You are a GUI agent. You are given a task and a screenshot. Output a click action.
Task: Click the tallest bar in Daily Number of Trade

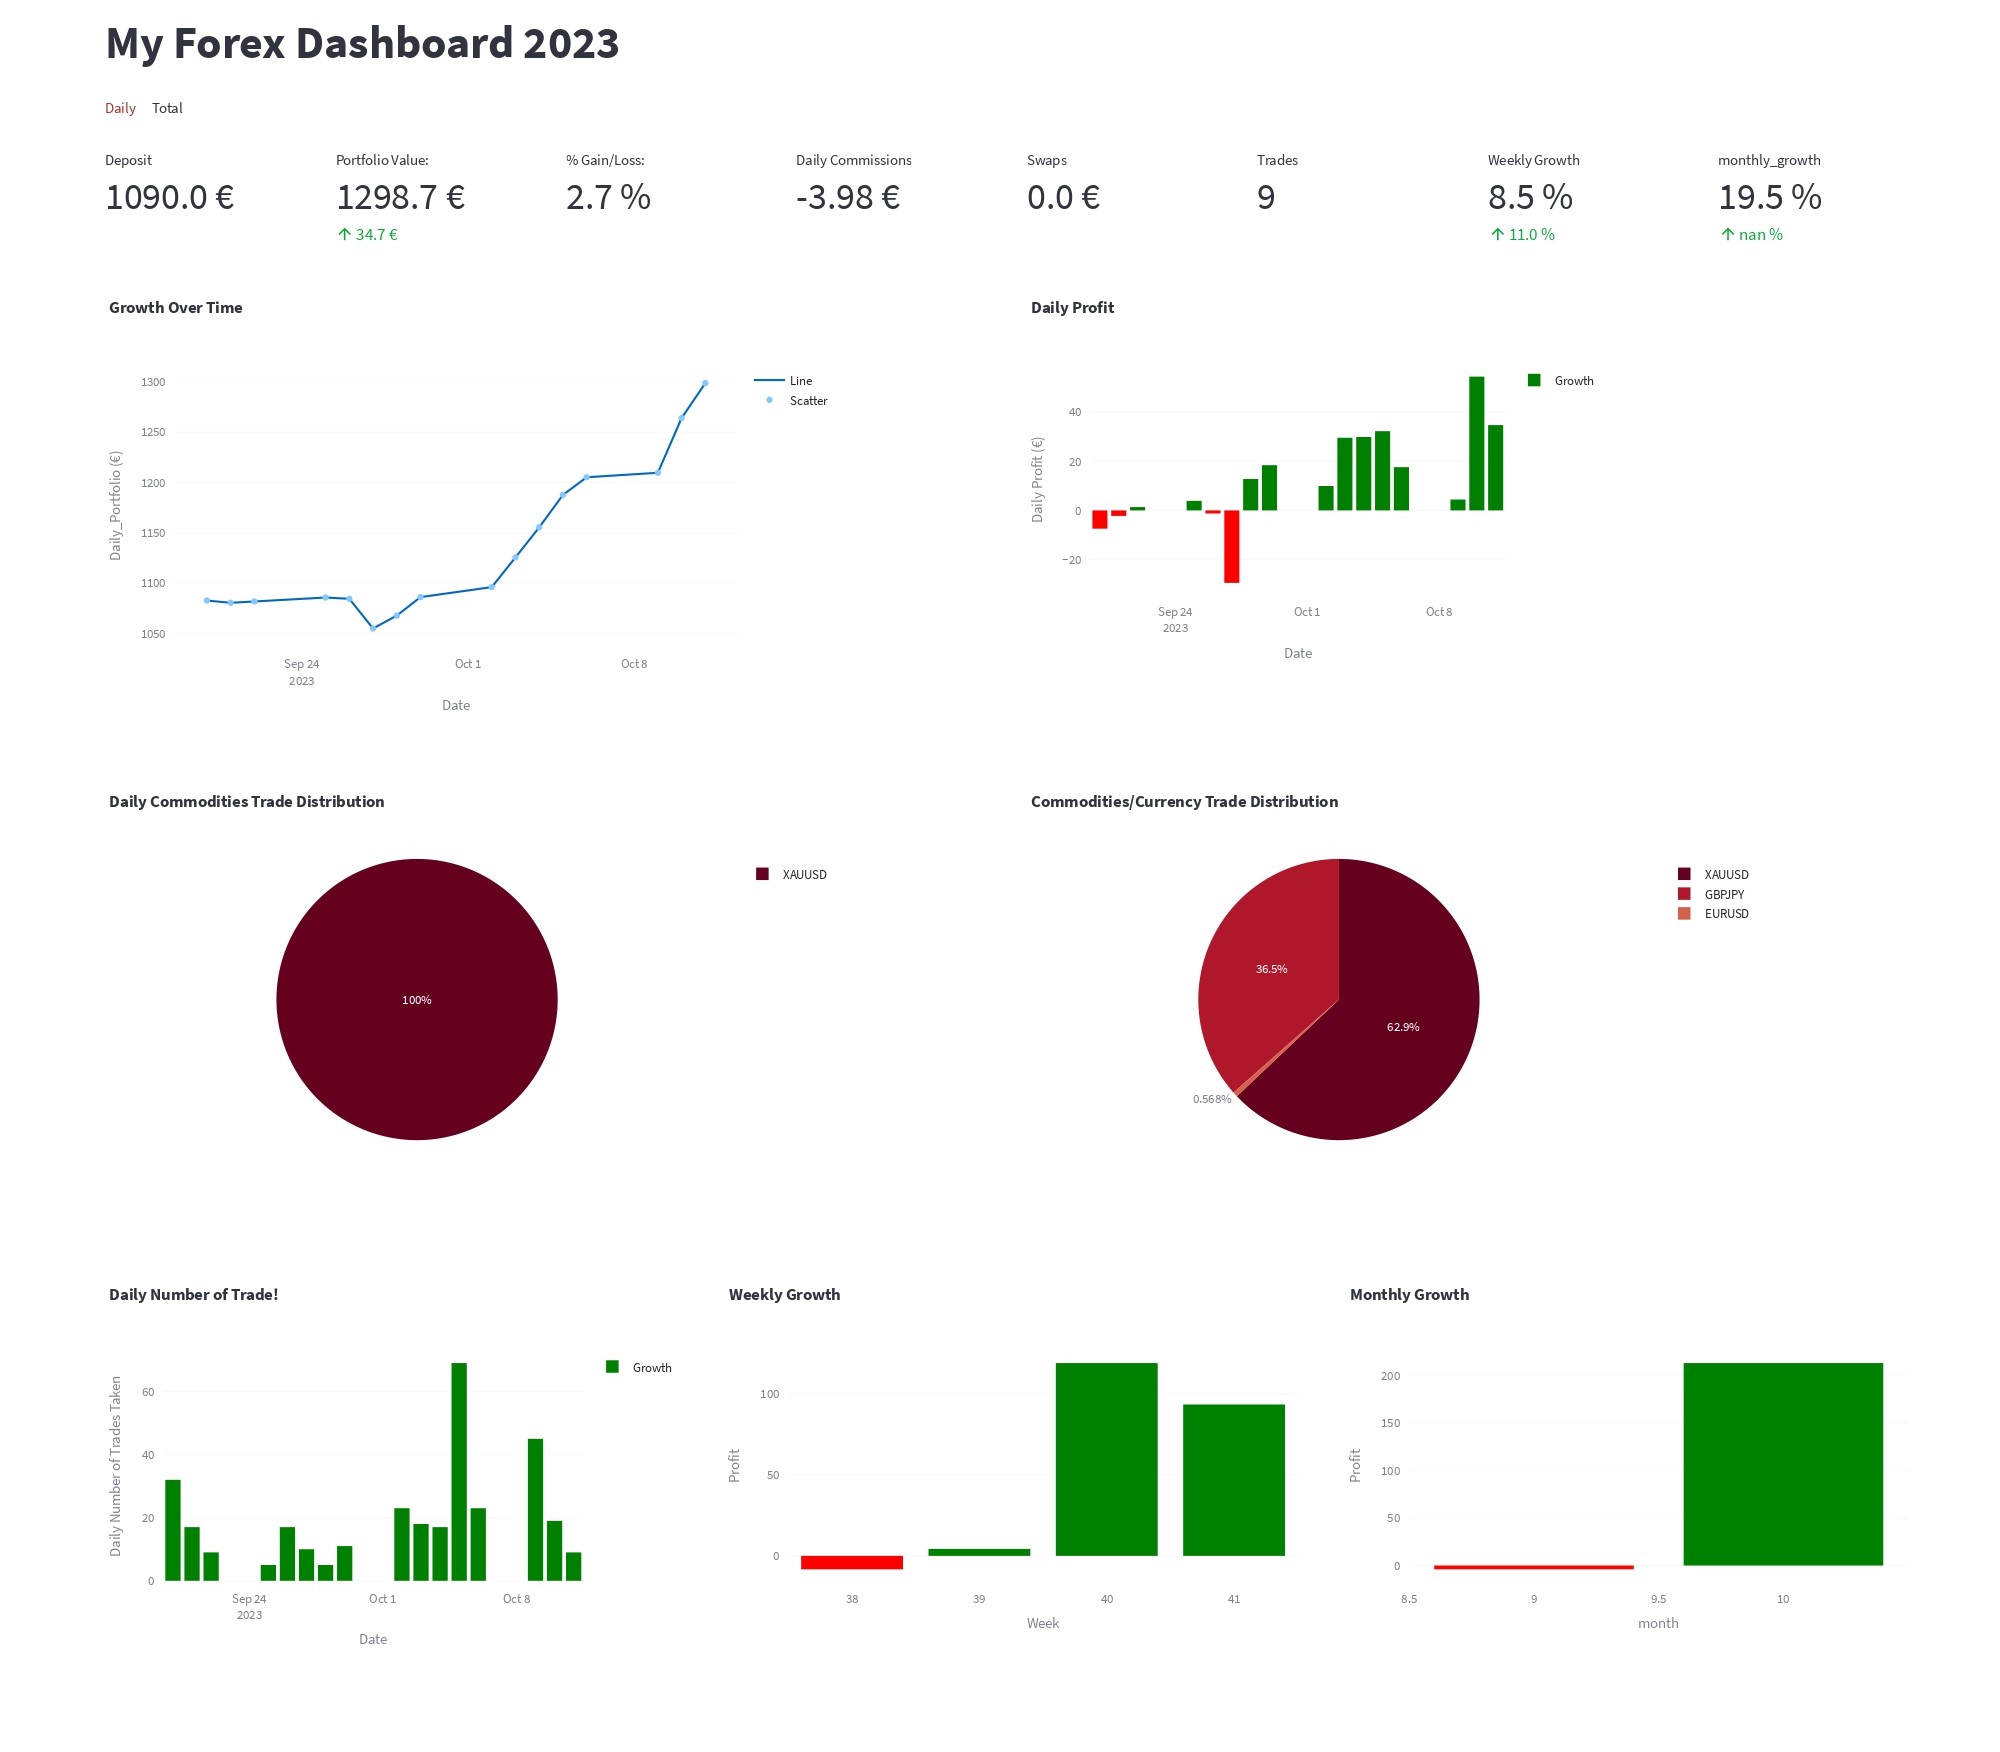point(459,1472)
